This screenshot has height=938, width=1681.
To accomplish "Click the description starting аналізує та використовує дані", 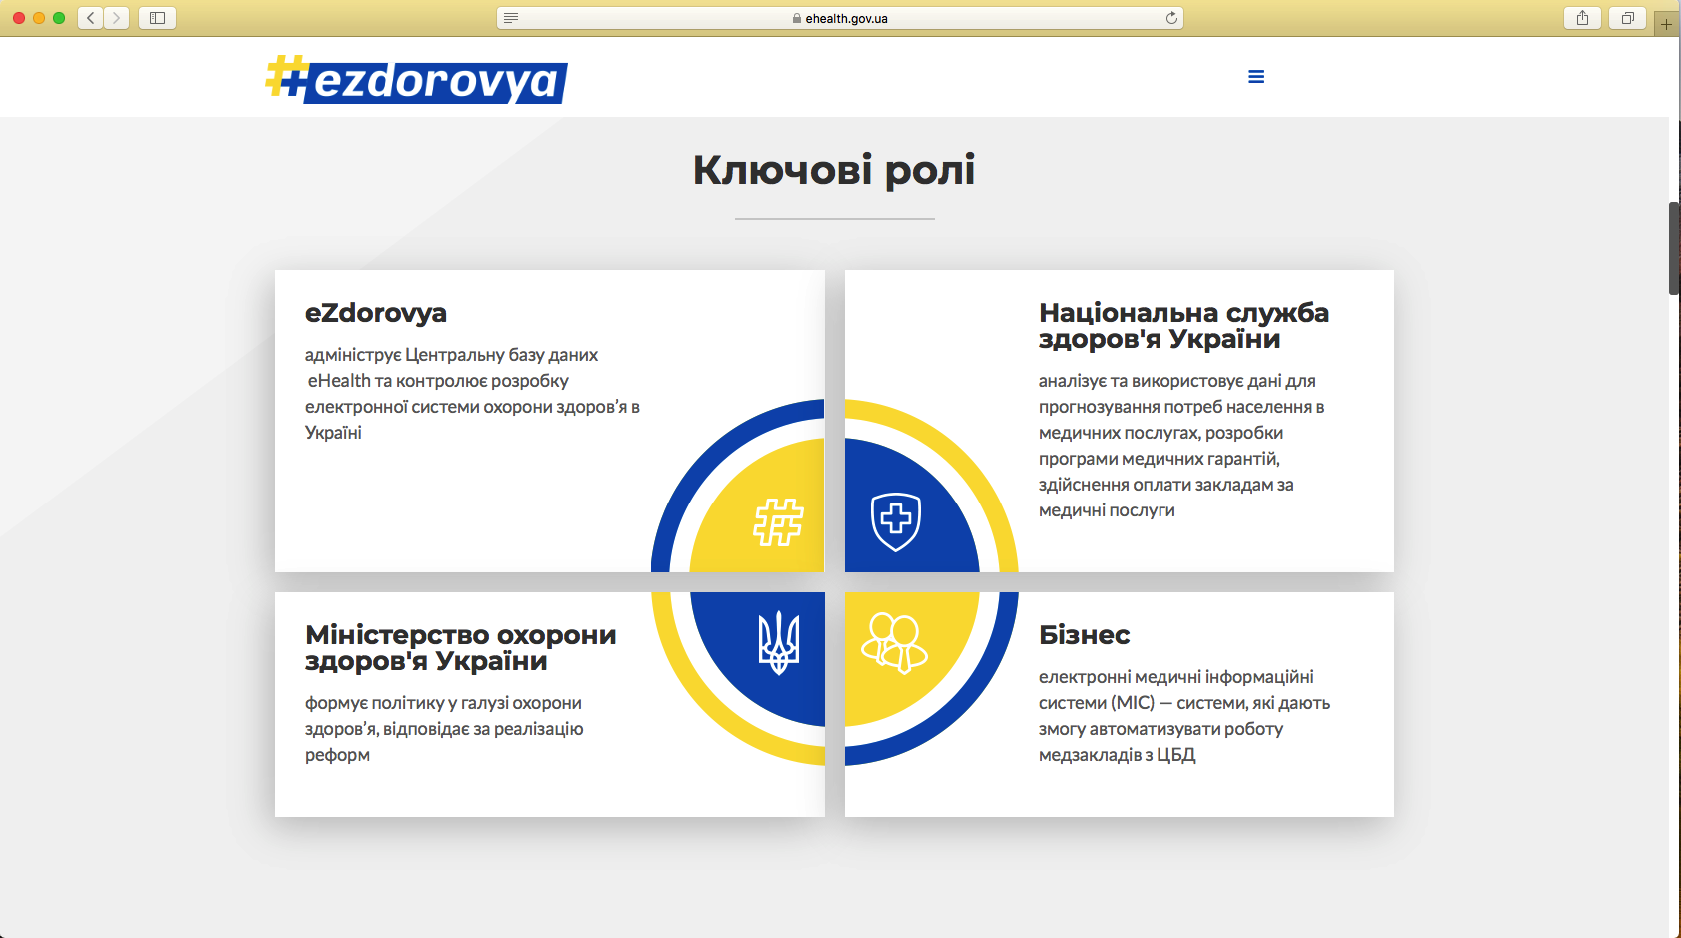I will point(1182,446).
